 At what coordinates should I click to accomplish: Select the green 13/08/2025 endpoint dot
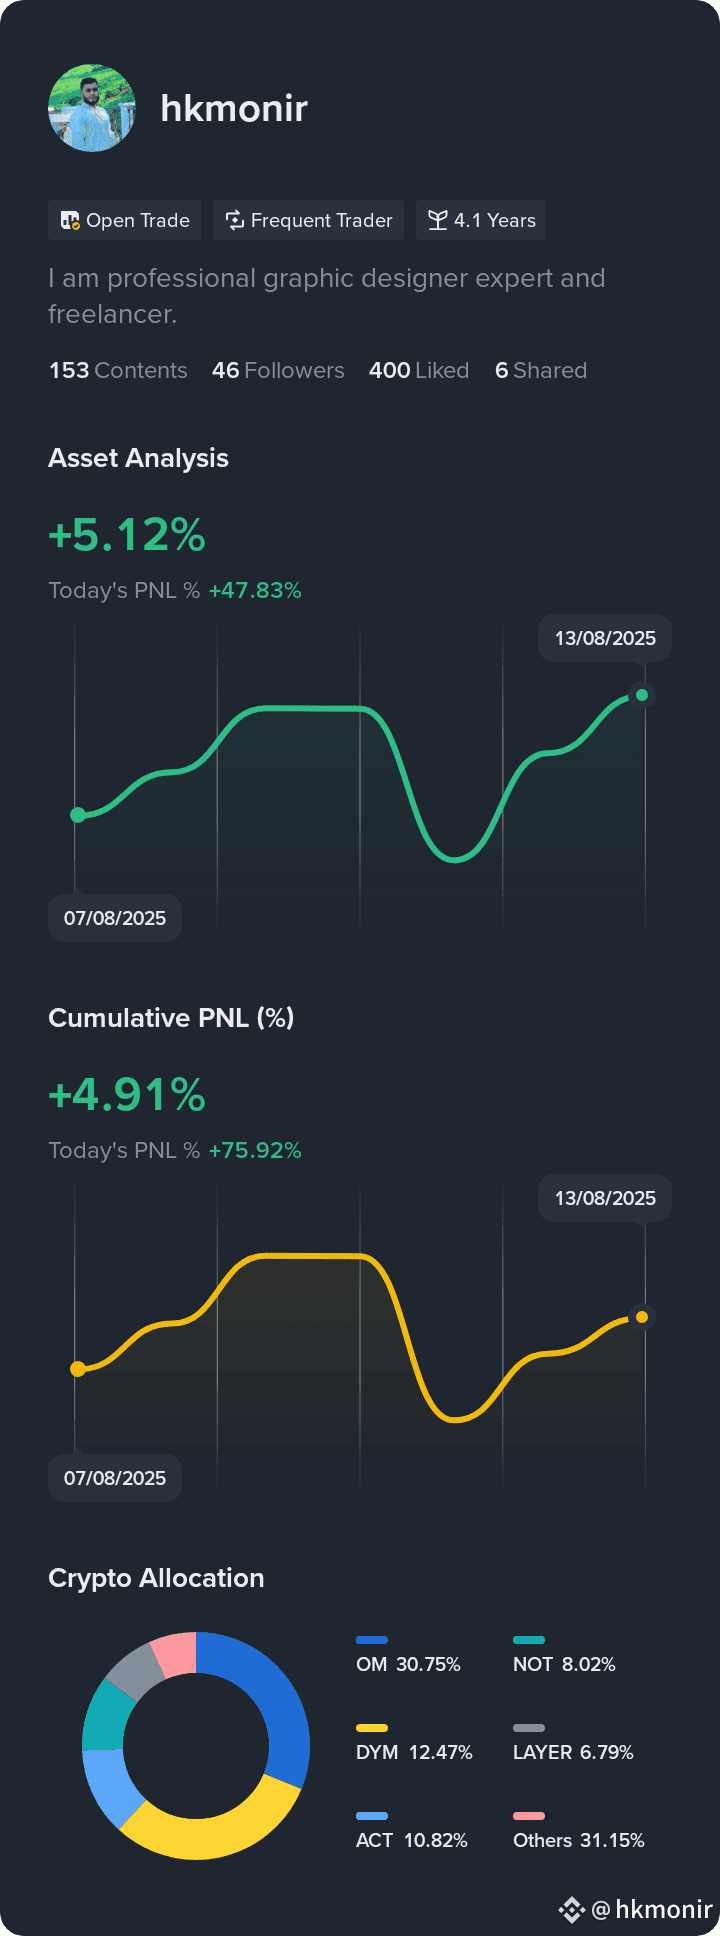[642, 695]
